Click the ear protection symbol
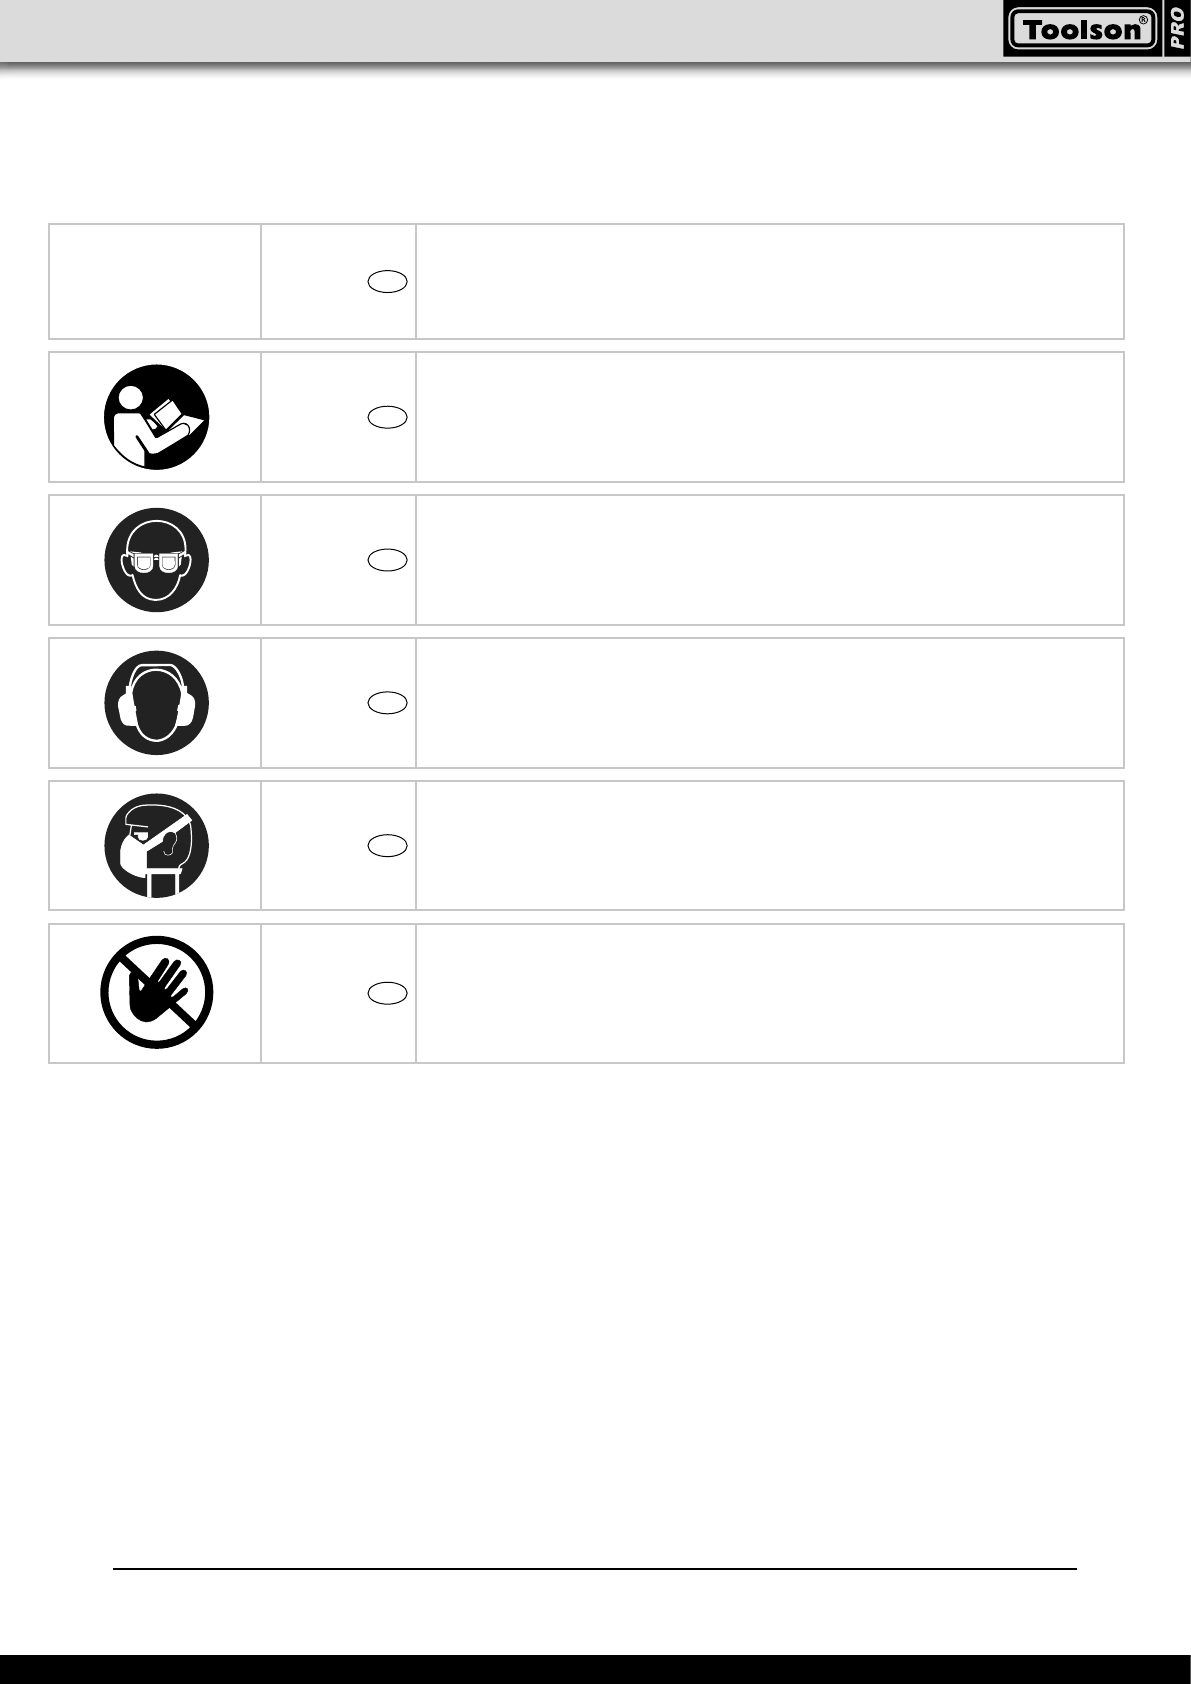This screenshot has width=1191, height=1684. pos(156,703)
